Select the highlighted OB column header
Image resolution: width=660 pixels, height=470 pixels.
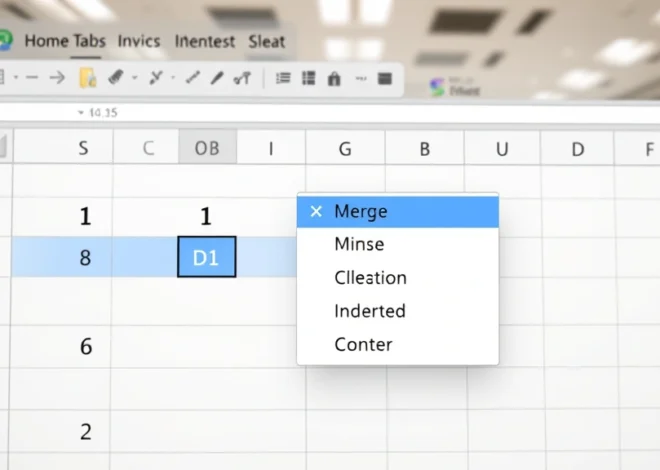pyautogui.click(x=208, y=147)
